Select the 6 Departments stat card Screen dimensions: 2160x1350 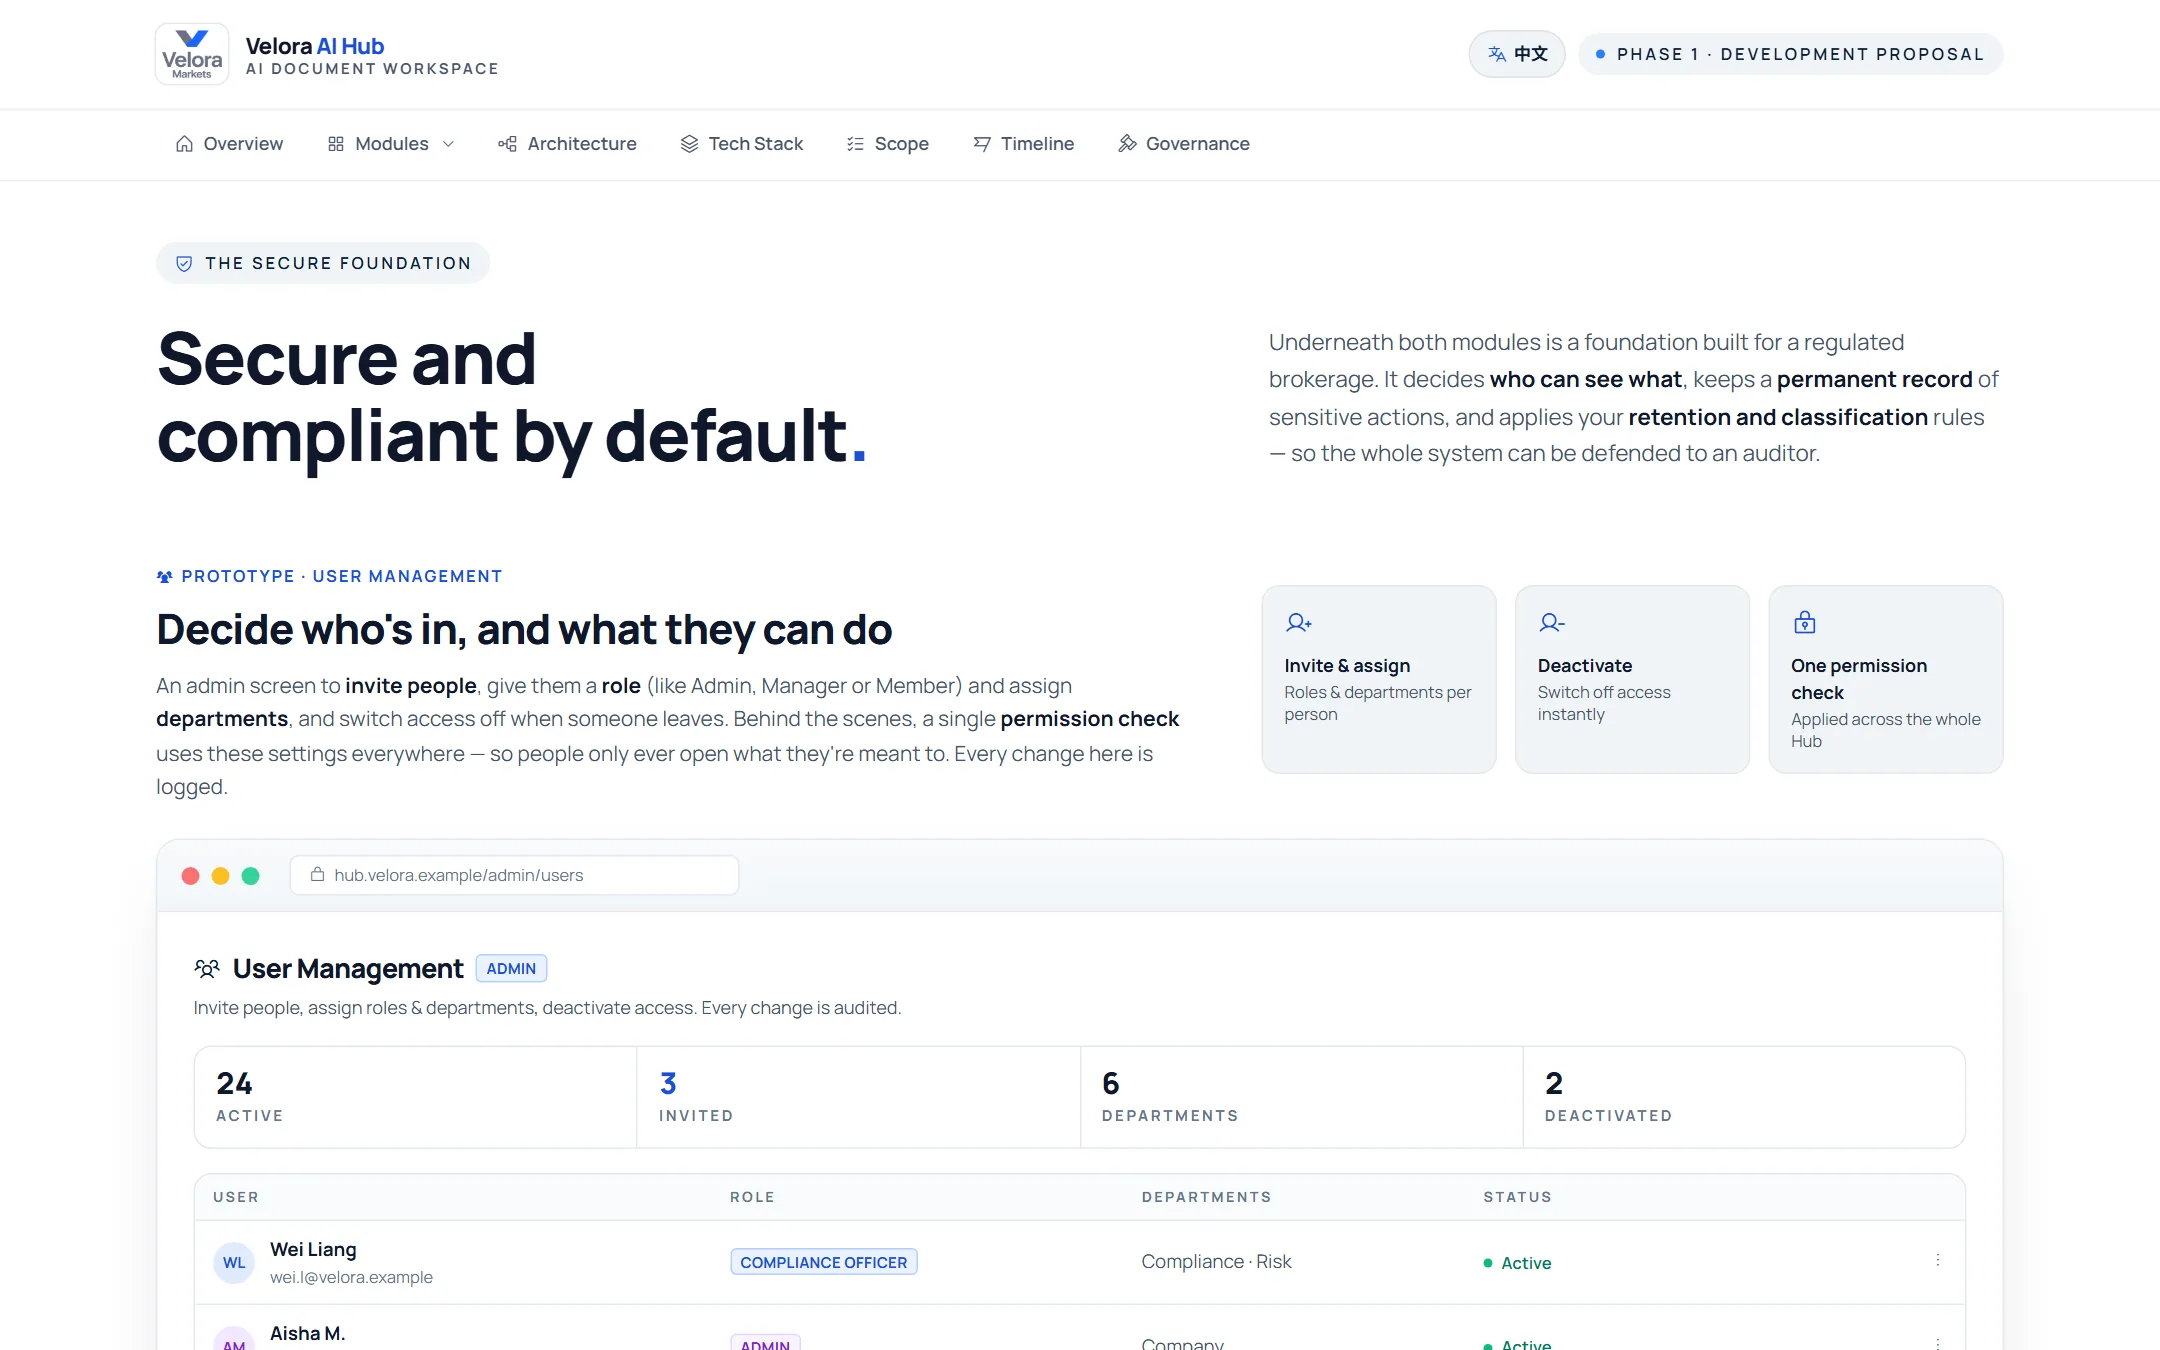click(x=1301, y=1097)
